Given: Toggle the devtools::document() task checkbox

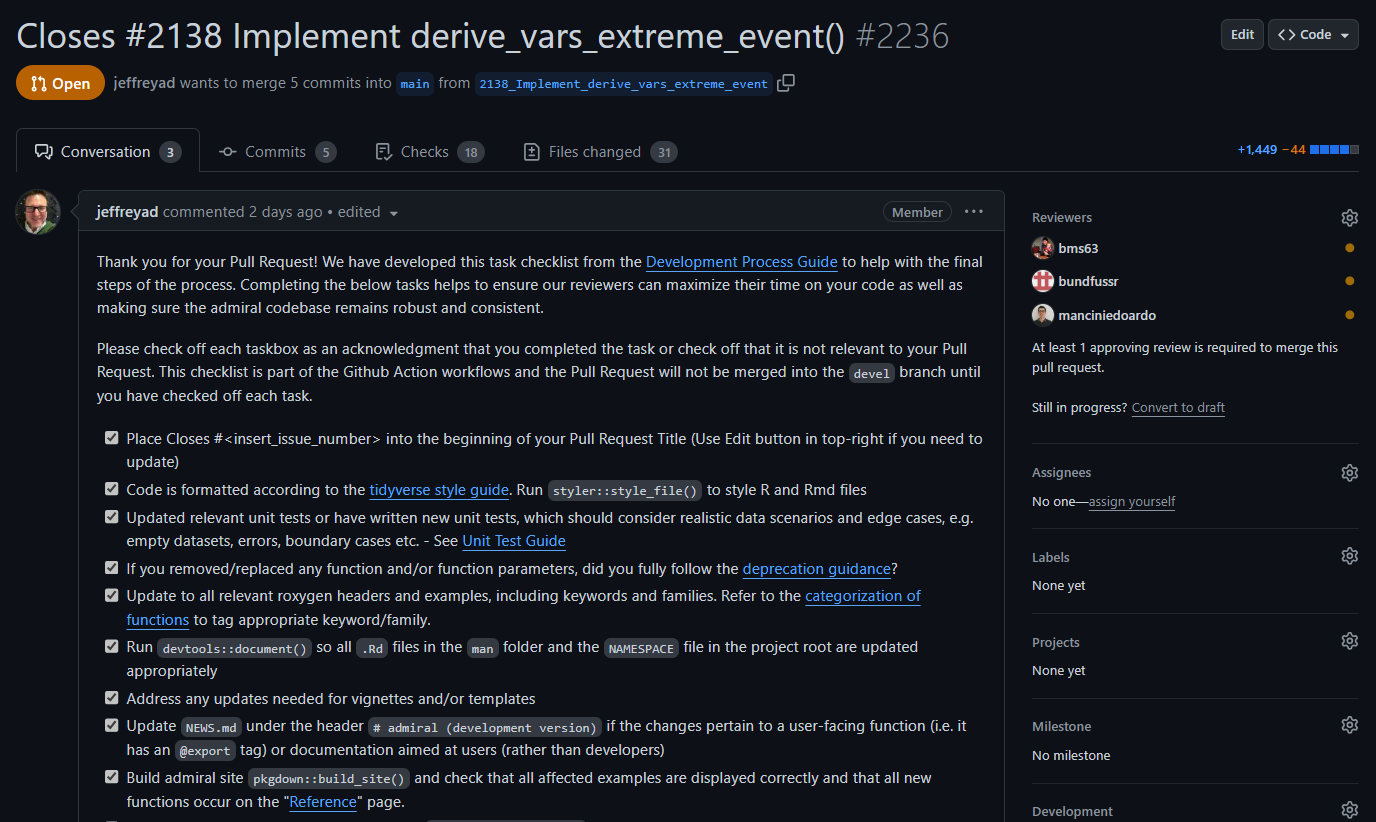Looking at the screenshot, I should (112, 646).
